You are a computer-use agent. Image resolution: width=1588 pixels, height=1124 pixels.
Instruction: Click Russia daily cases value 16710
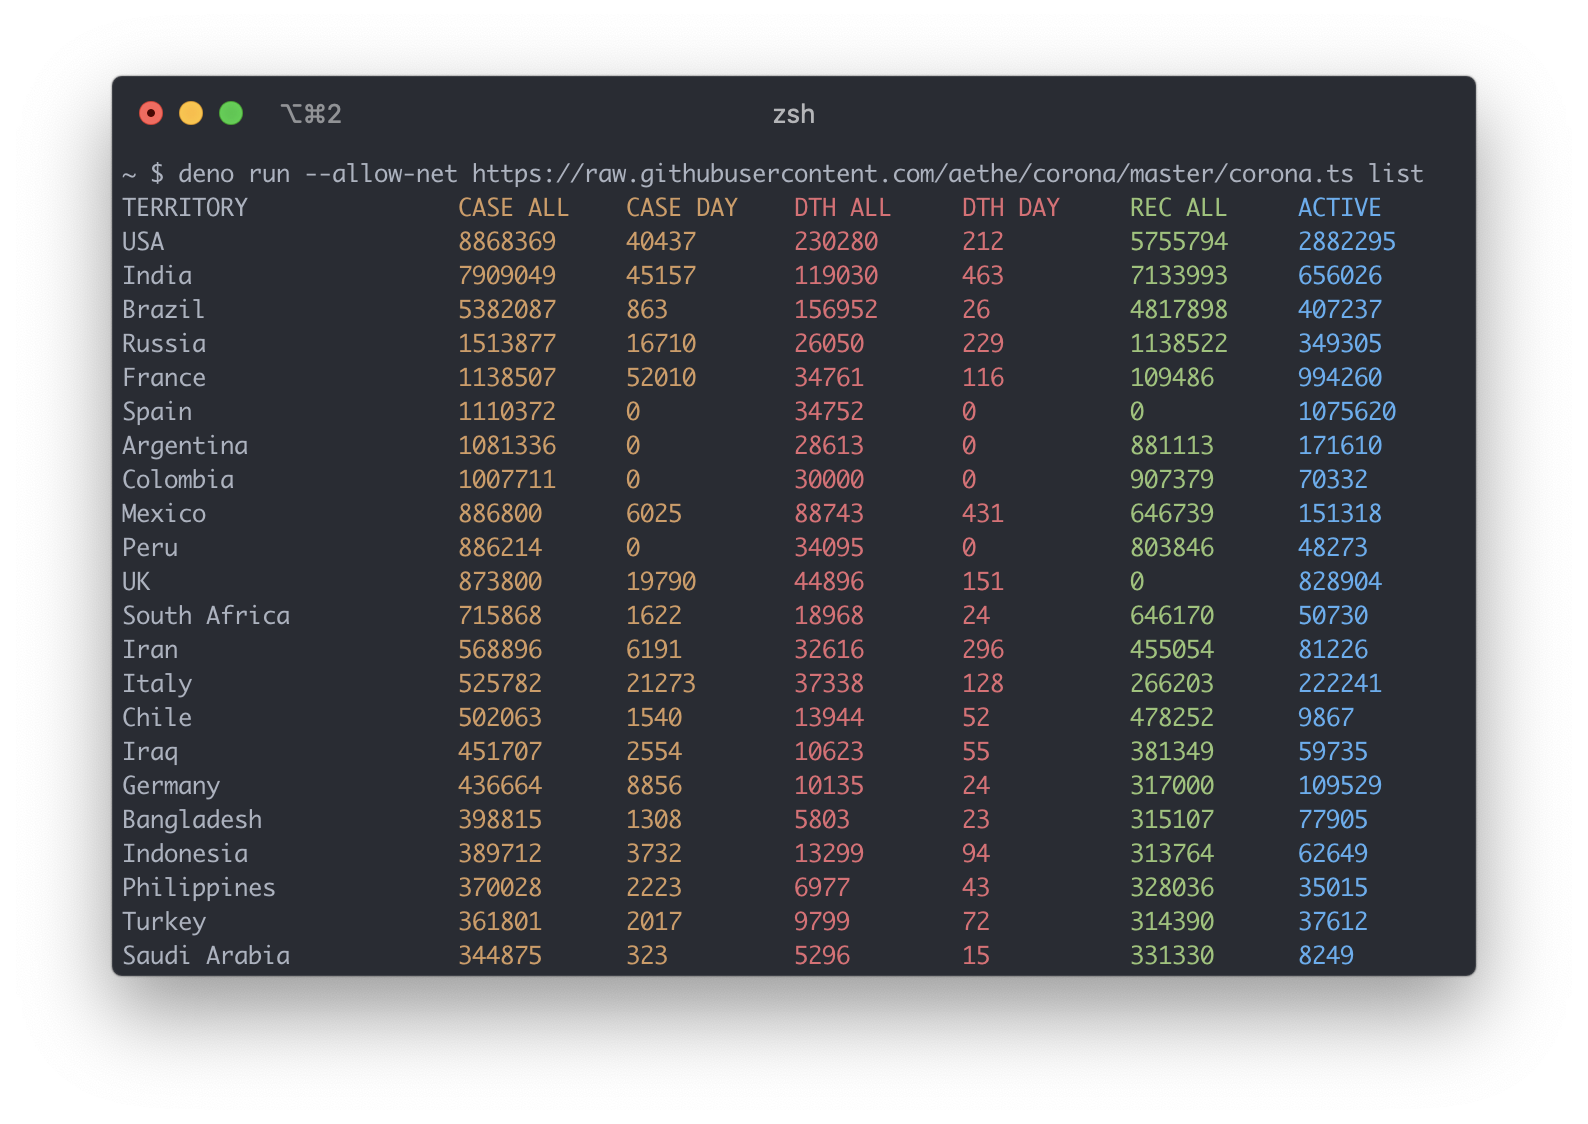pos(661,344)
